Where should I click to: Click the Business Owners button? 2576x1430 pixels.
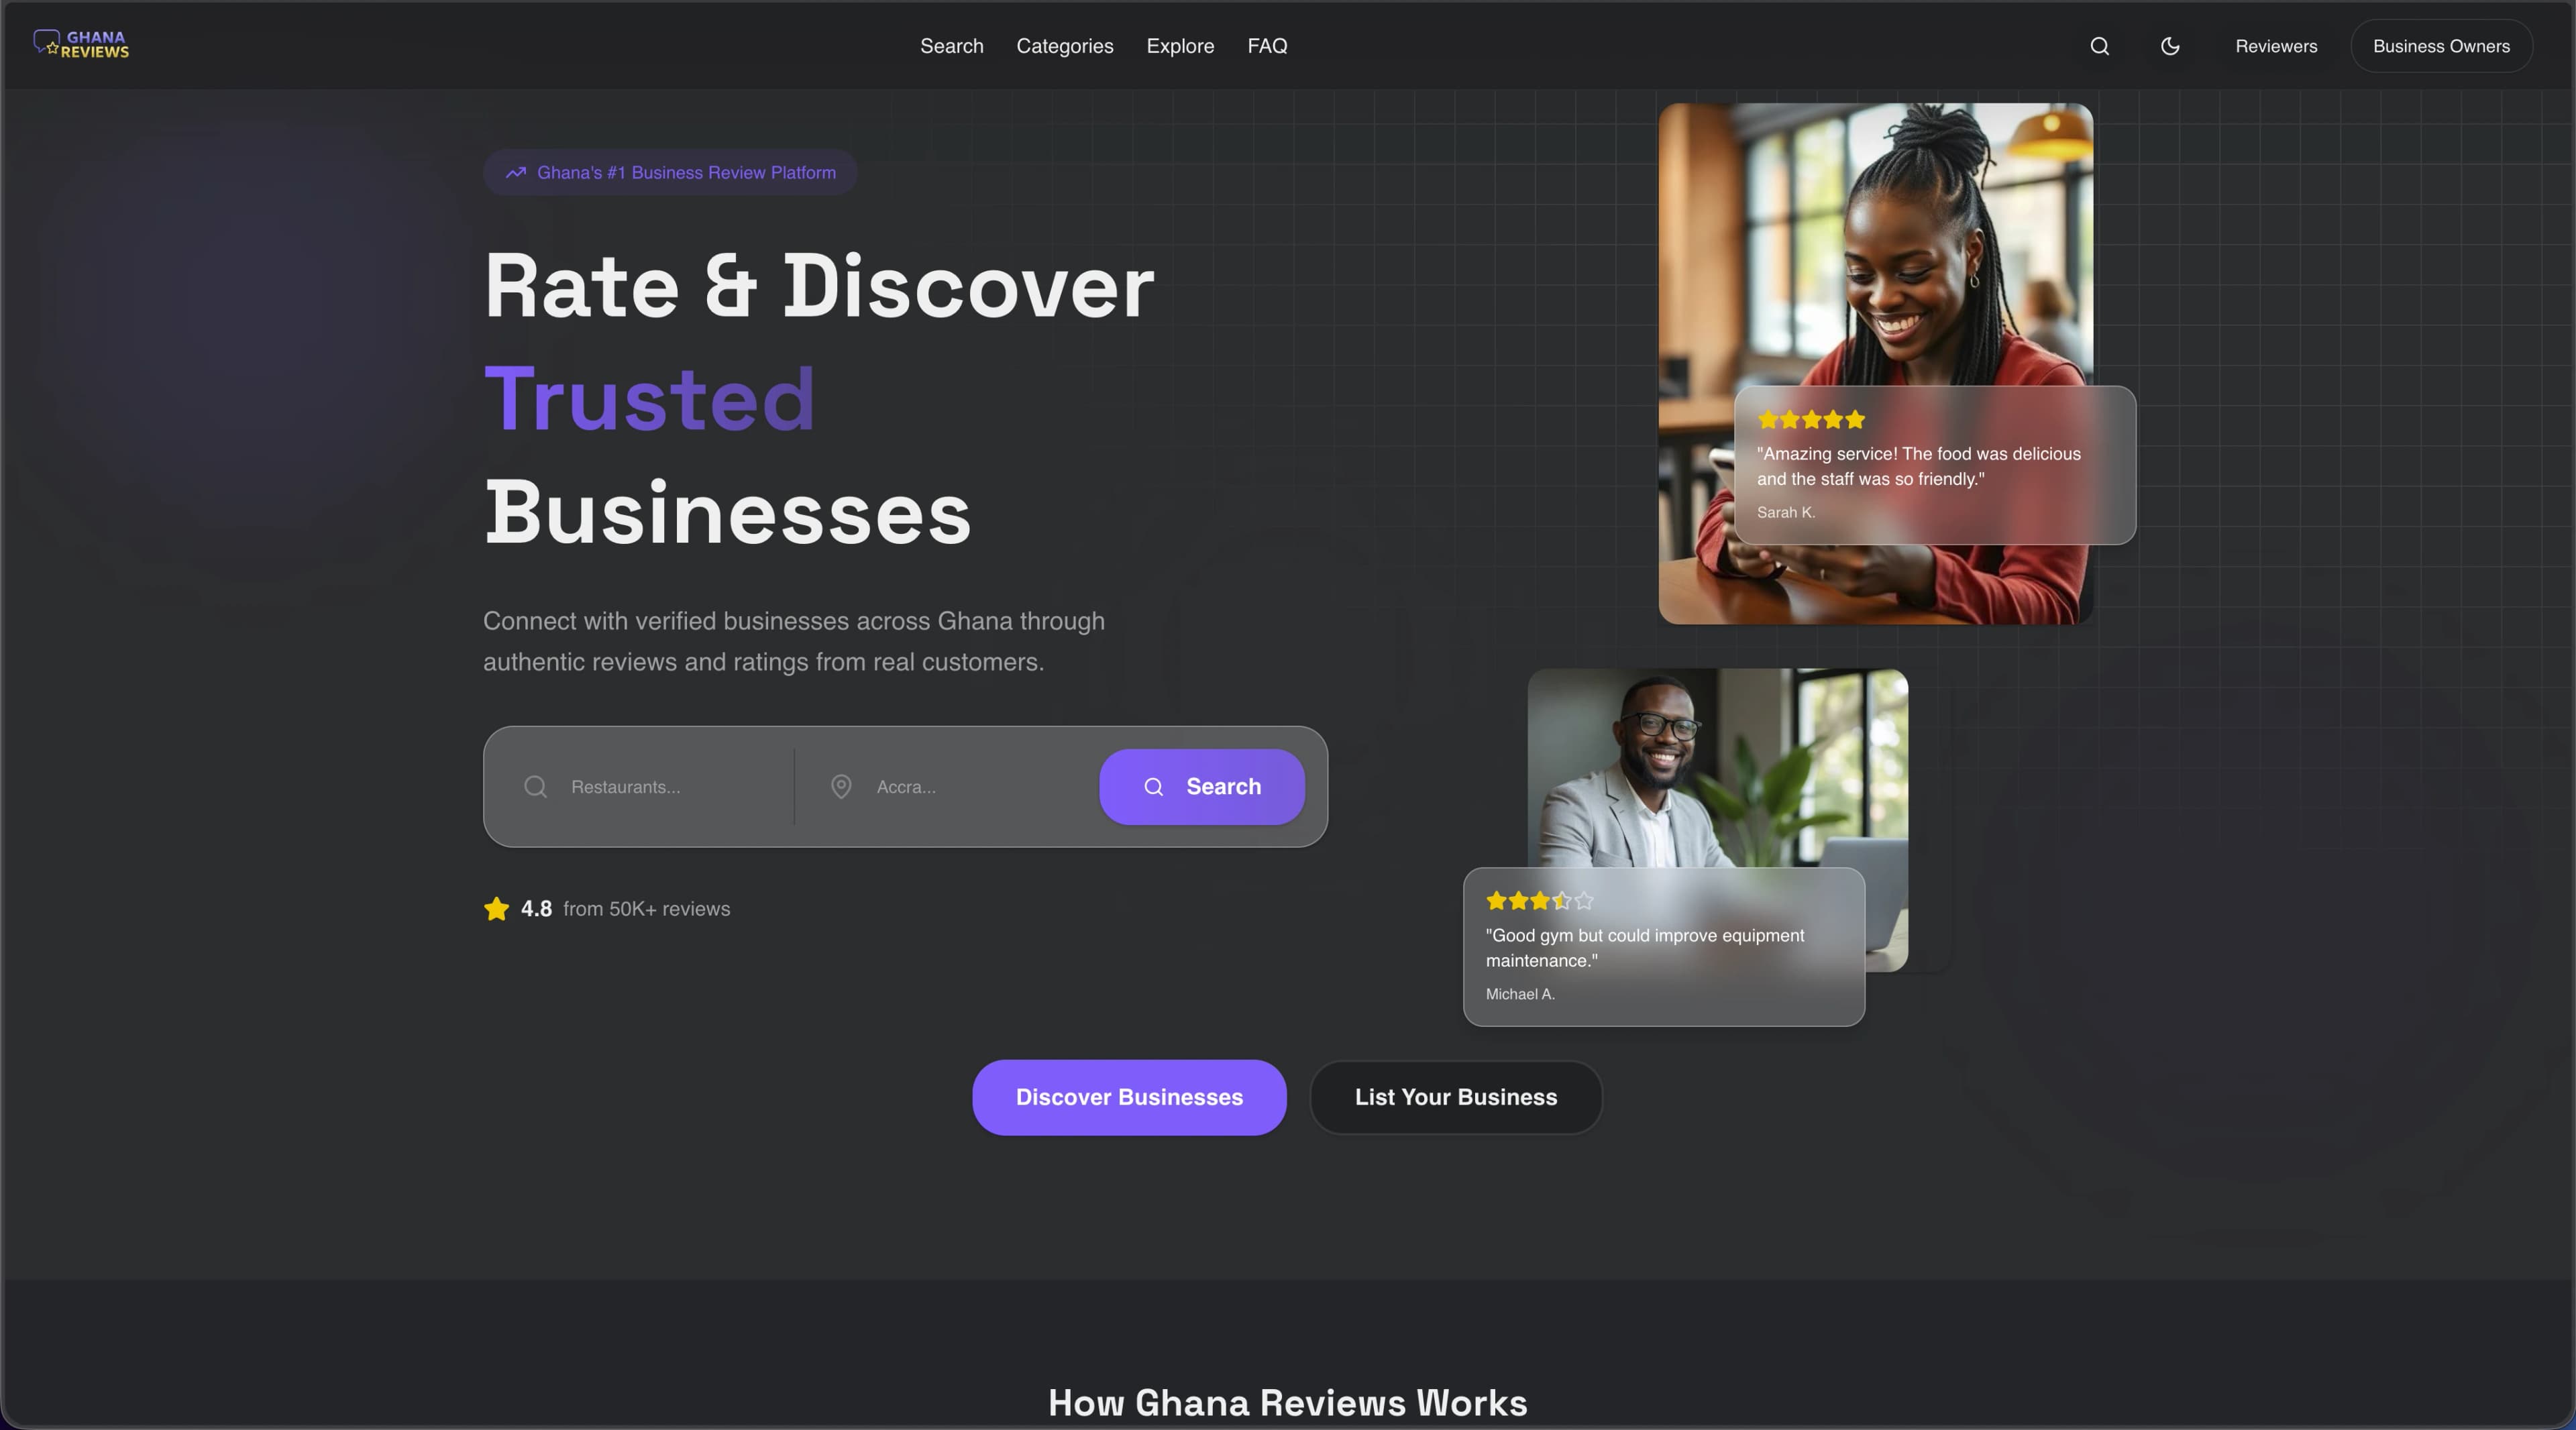(x=2441, y=46)
